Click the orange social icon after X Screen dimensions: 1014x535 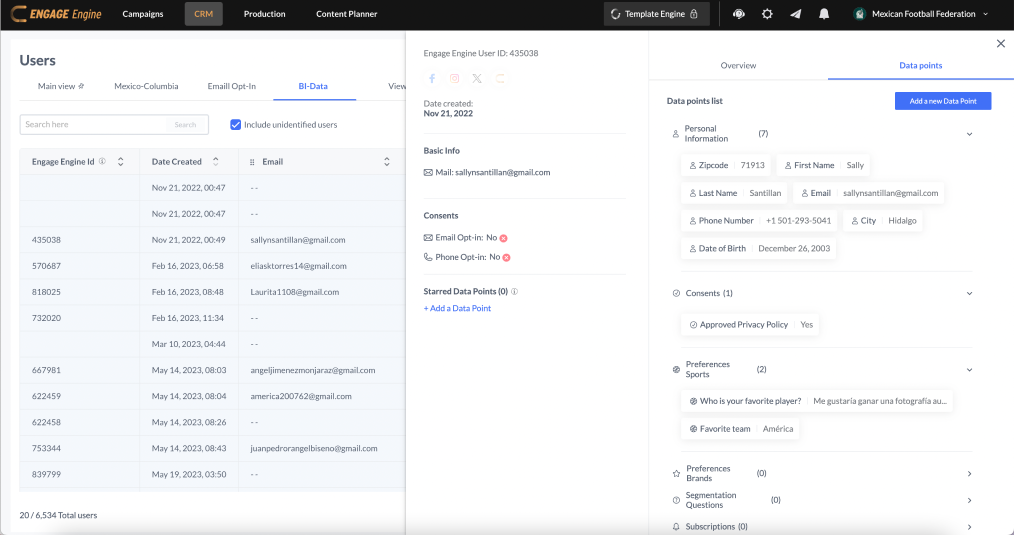click(x=500, y=78)
